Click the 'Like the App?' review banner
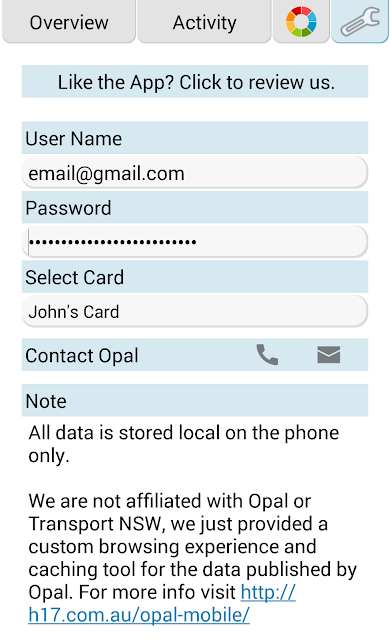390x640 pixels. (x=195, y=82)
